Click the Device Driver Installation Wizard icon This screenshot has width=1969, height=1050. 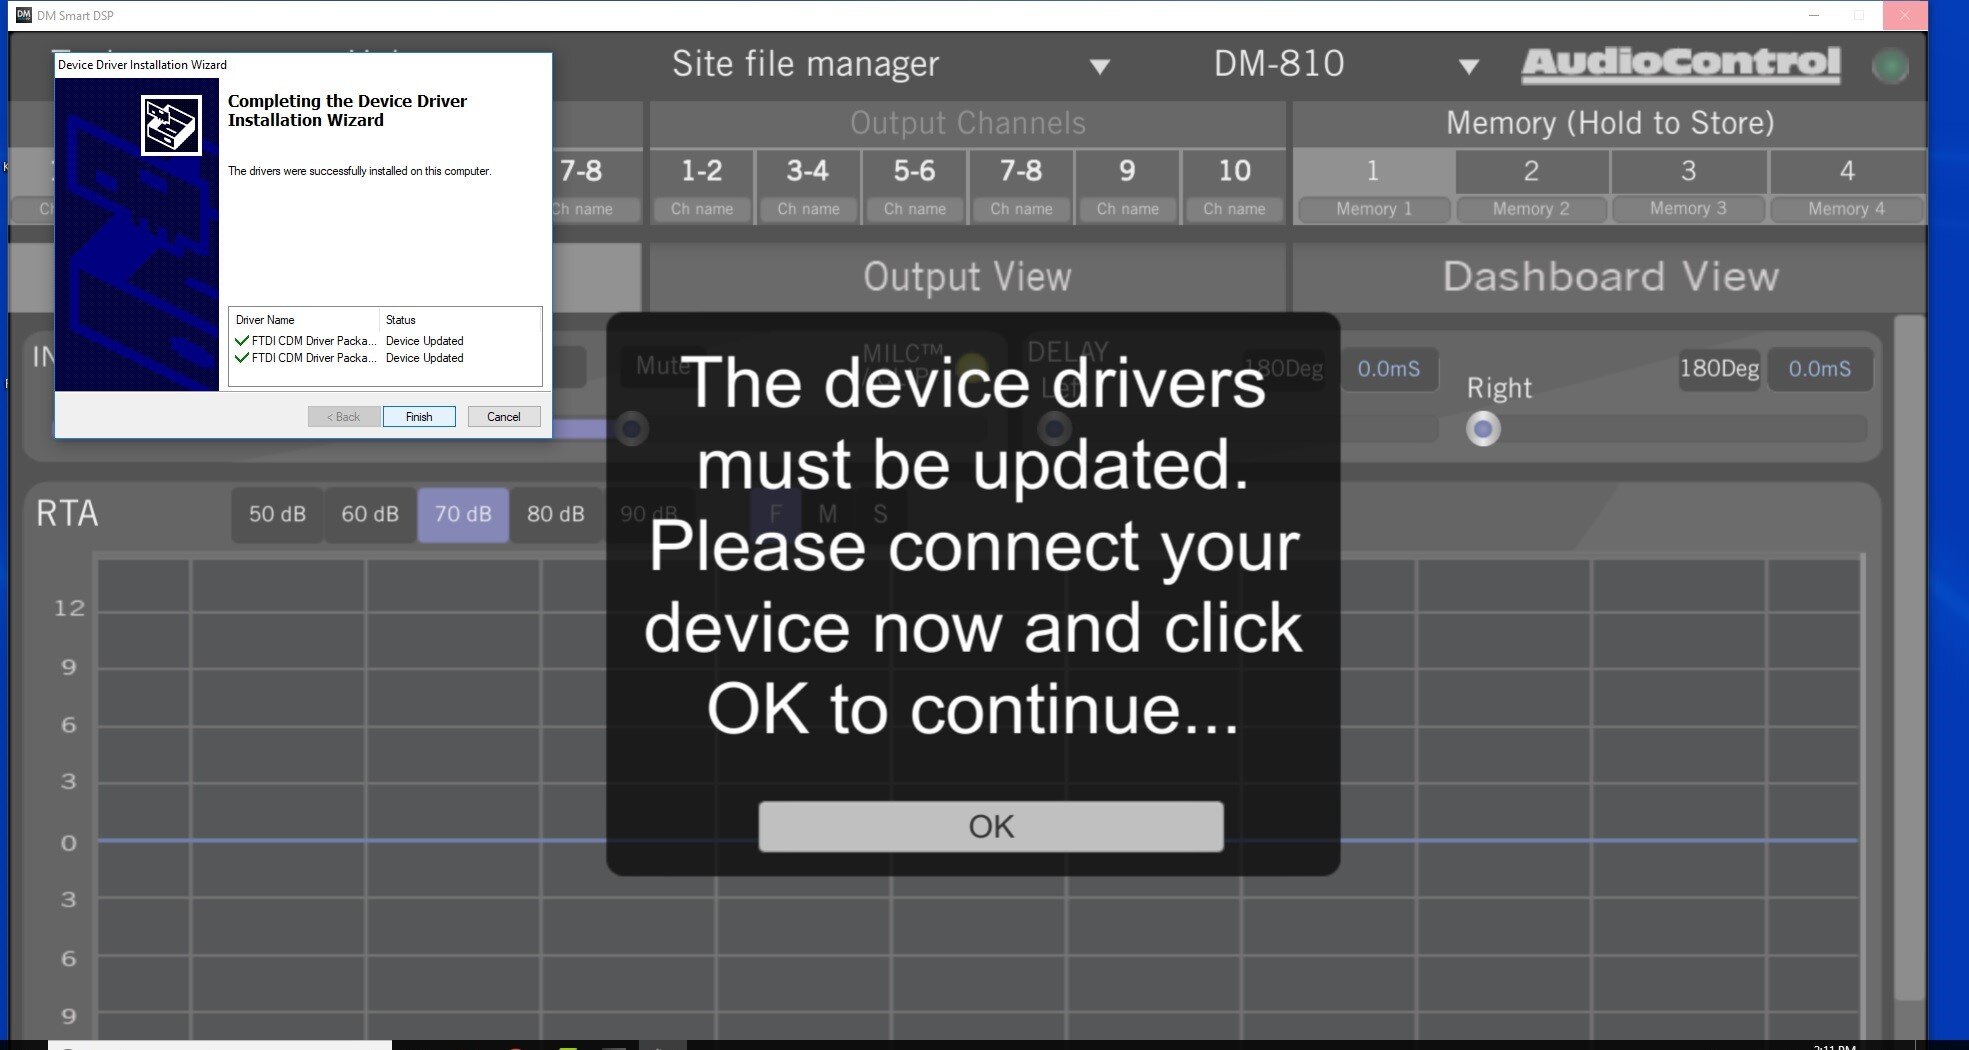tap(171, 125)
